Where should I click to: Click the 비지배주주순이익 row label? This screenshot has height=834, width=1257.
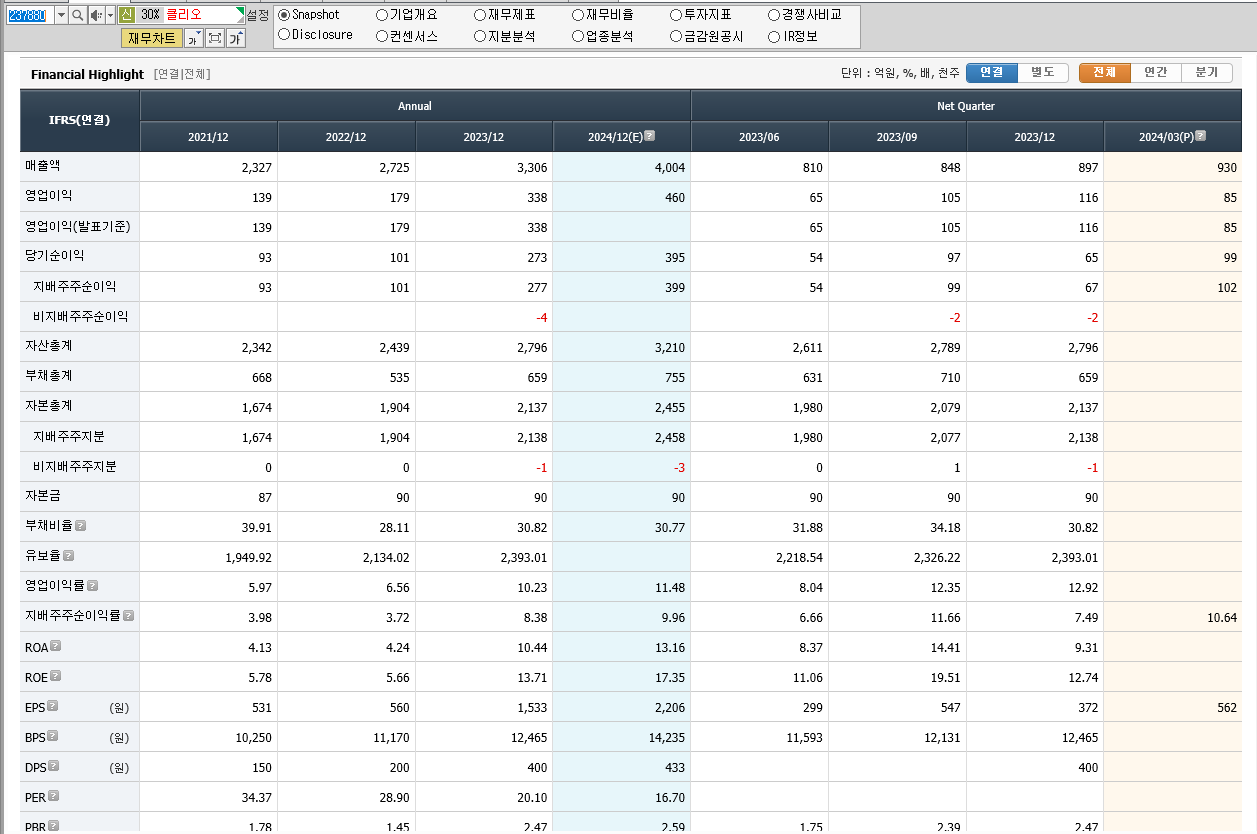point(81,316)
